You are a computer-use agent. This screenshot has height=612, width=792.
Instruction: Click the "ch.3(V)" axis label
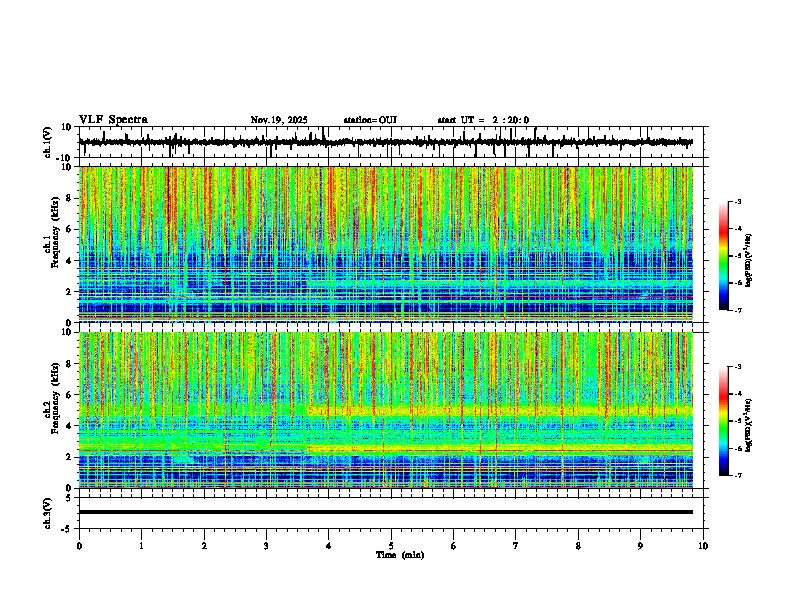[47, 513]
